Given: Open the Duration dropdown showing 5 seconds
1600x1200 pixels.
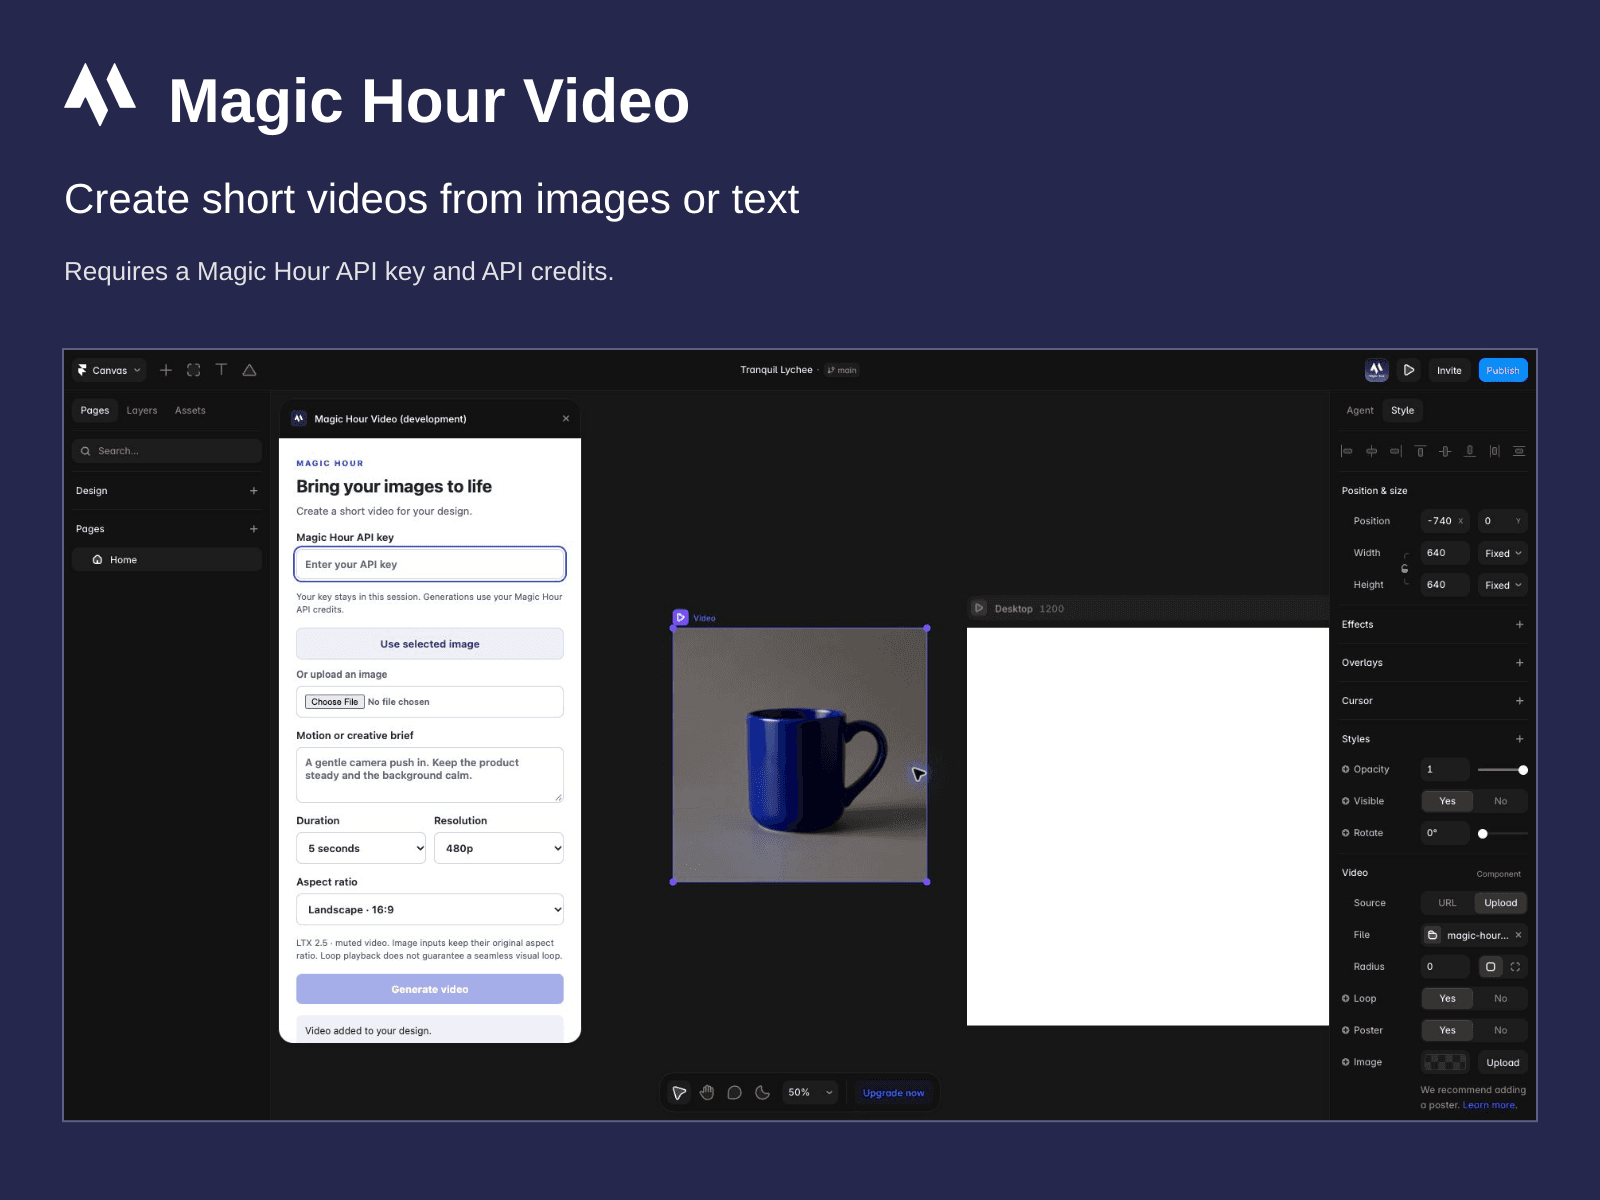Looking at the screenshot, I should (361, 848).
